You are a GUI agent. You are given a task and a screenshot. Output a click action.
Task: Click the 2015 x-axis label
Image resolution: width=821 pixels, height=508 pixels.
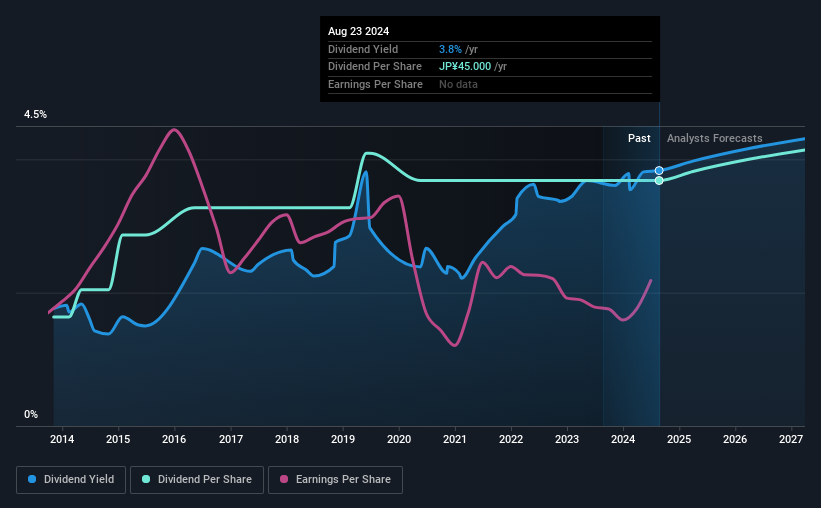pyautogui.click(x=118, y=439)
